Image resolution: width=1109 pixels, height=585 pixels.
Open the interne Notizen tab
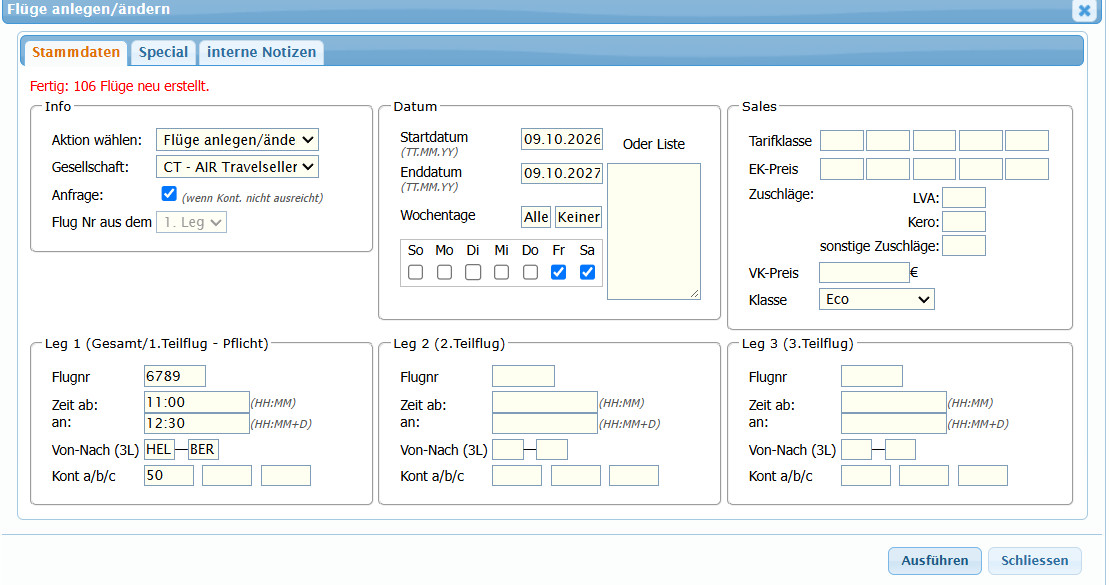[261, 52]
